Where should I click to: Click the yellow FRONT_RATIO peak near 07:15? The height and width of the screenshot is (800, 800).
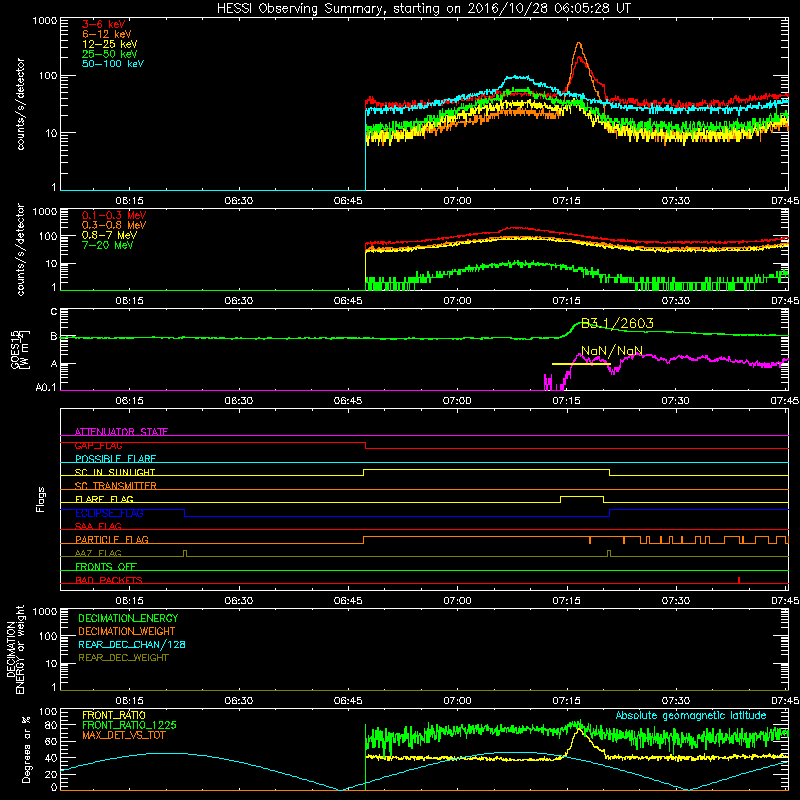coord(579,731)
